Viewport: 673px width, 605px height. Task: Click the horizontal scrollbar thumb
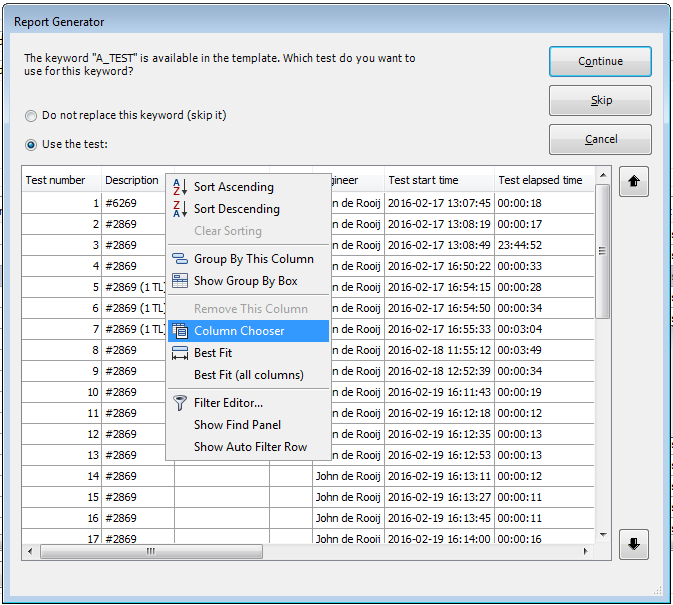pyautogui.click(x=151, y=551)
